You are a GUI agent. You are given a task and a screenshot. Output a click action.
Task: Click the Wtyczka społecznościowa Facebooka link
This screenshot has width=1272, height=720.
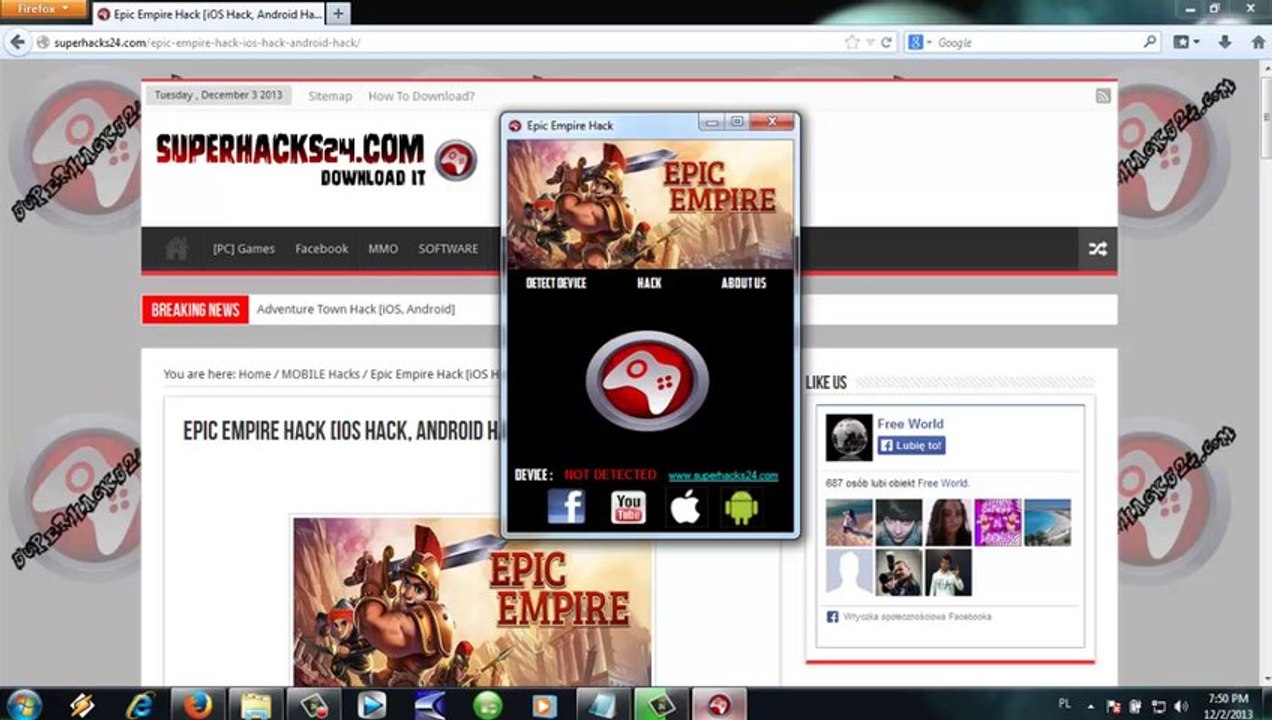[x=917, y=617]
